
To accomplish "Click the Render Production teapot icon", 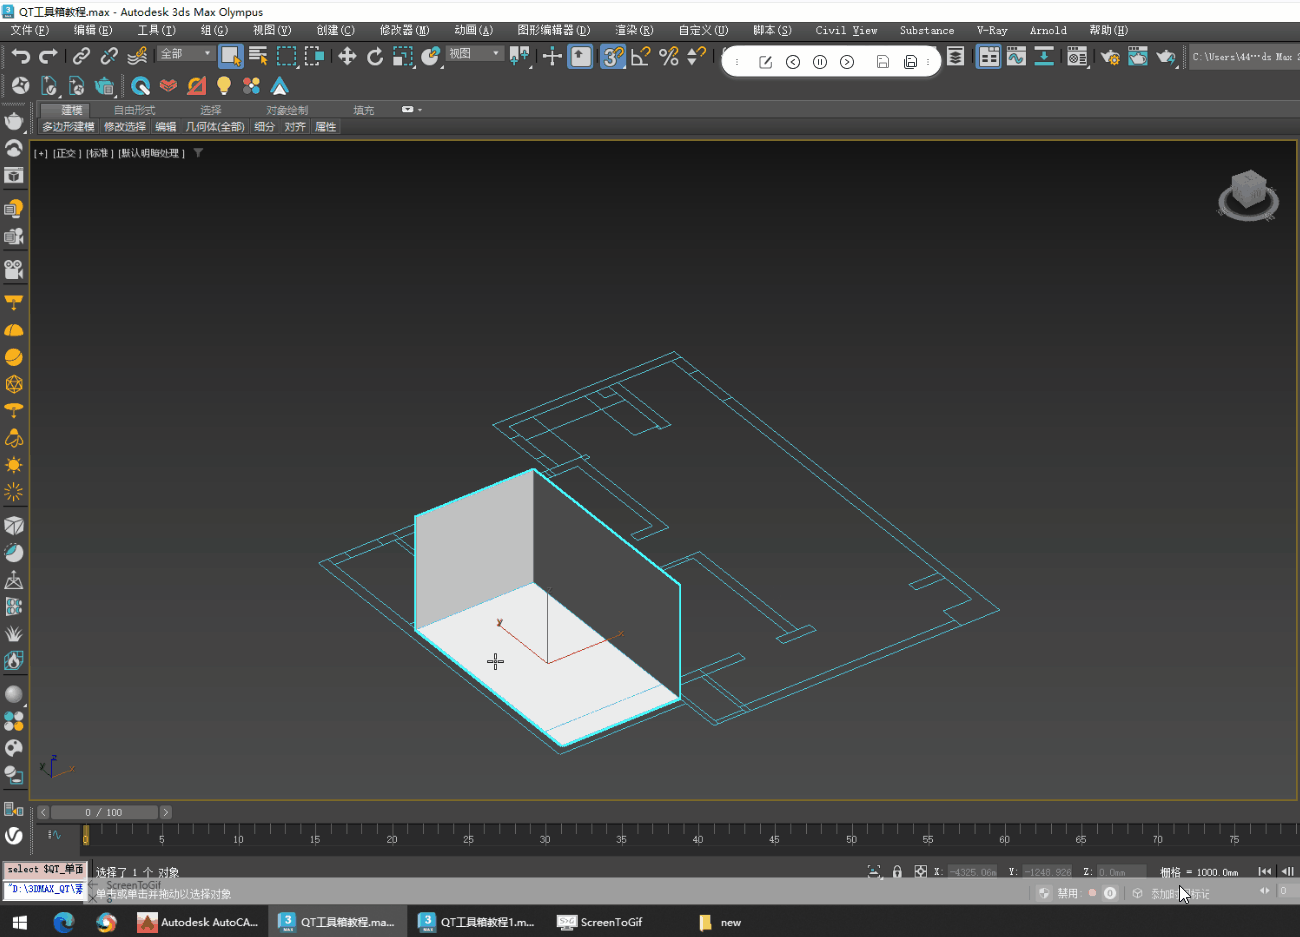I will 1165,57.
